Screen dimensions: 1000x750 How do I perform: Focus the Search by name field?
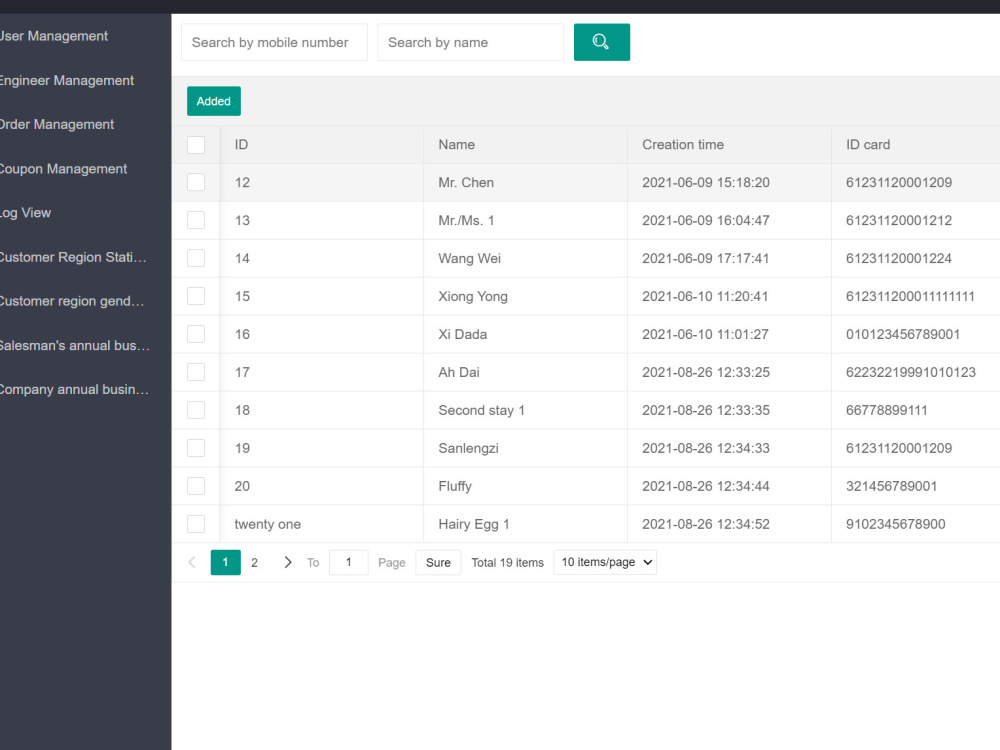(x=471, y=42)
